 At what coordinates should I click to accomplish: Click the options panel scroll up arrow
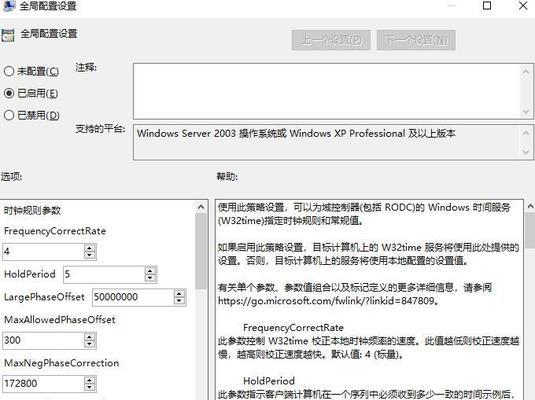pyautogui.click(x=201, y=207)
